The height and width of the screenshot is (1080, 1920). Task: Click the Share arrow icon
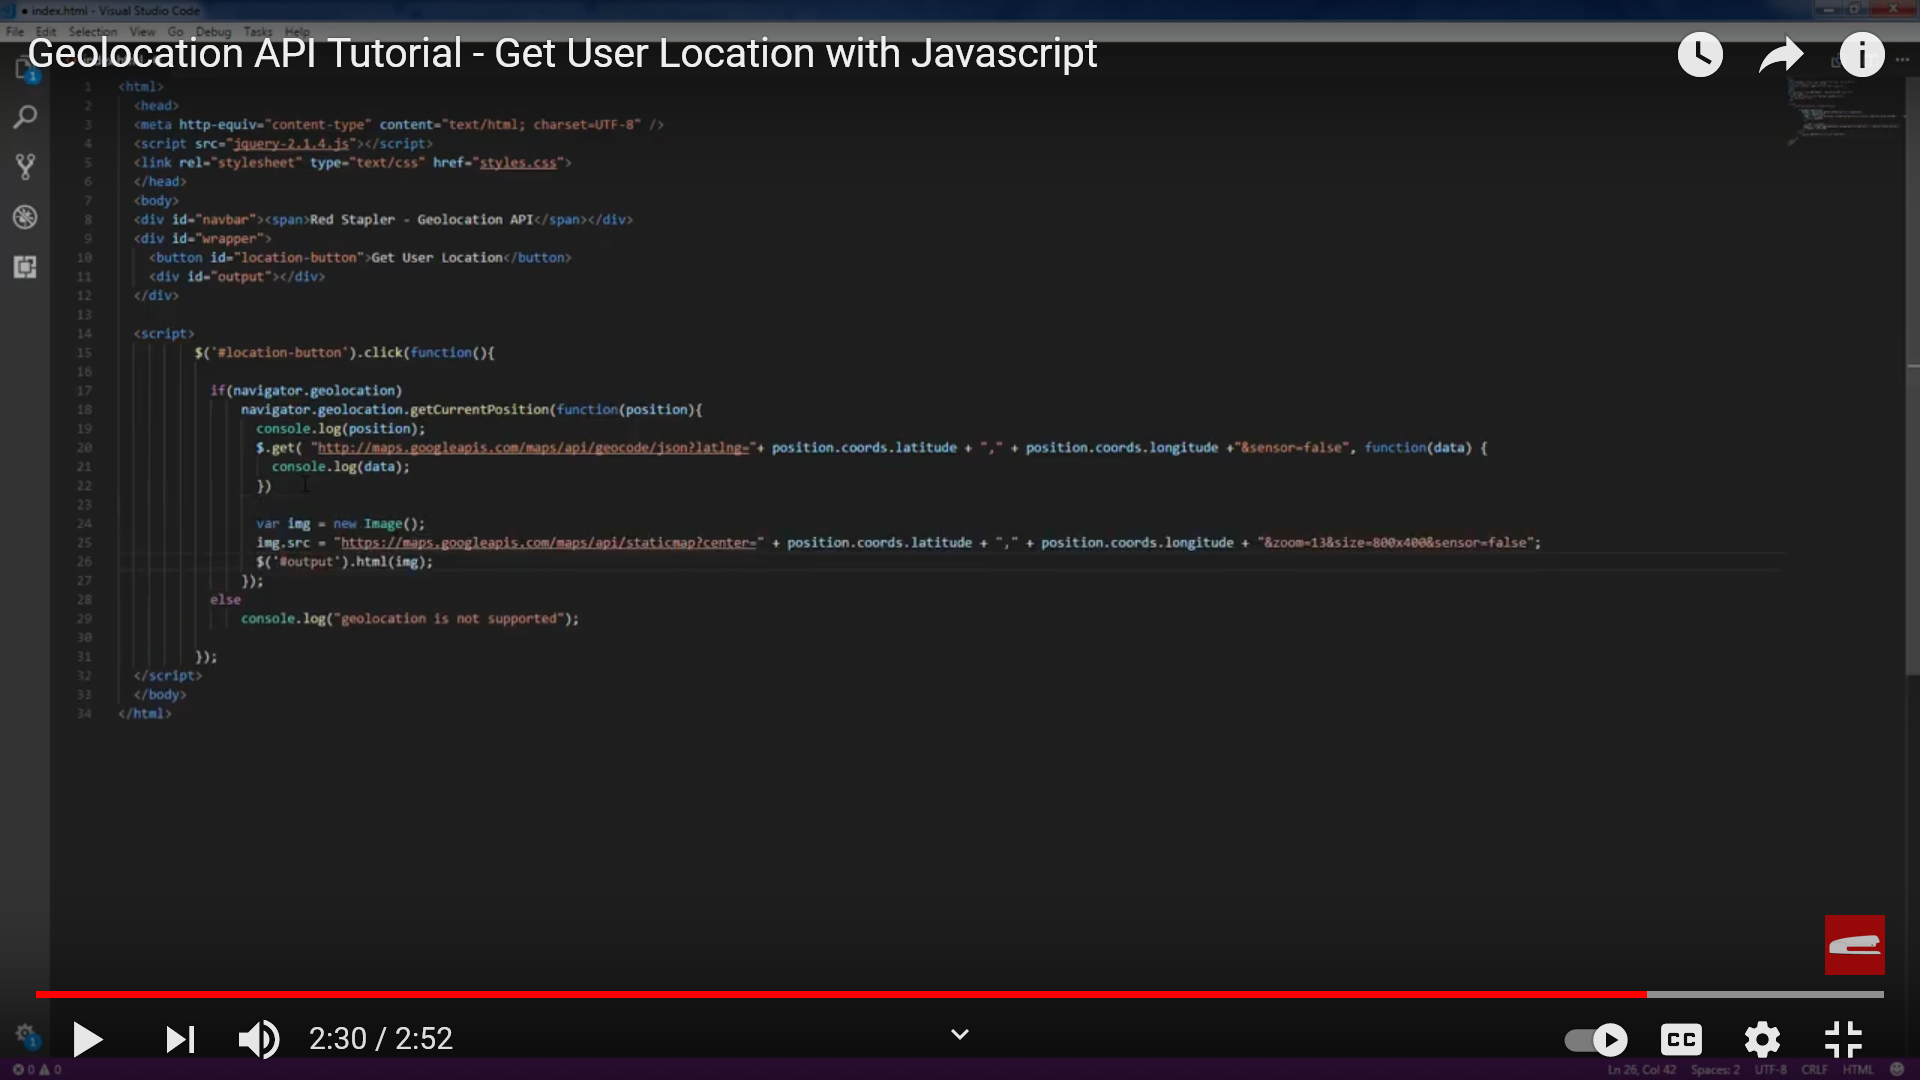tap(1780, 54)
